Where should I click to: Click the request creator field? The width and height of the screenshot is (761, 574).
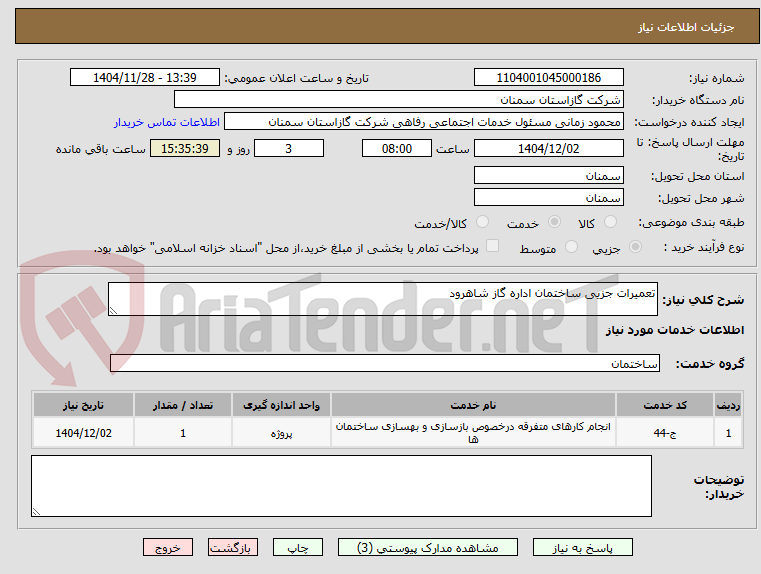click(x=424, y=122)
